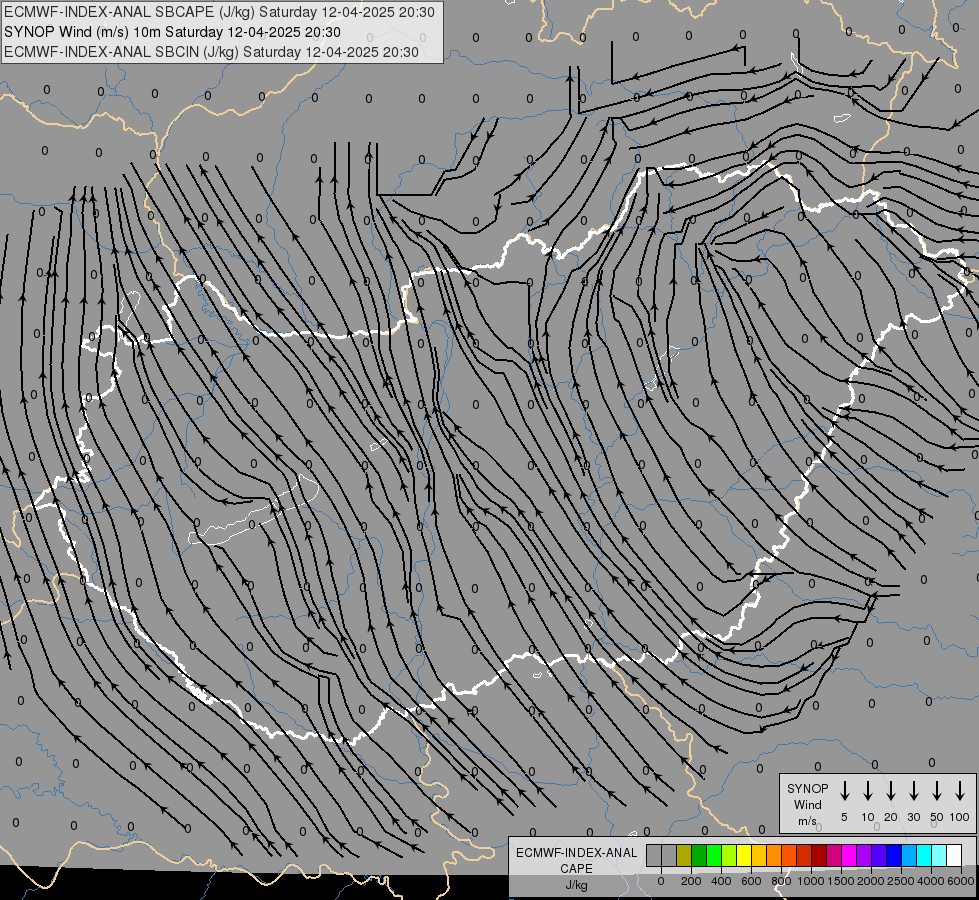Click 'ECMWF-INDEX-ANAL' label beside the color scale
Screen dimensions: 979x900
tap(576, 853)
